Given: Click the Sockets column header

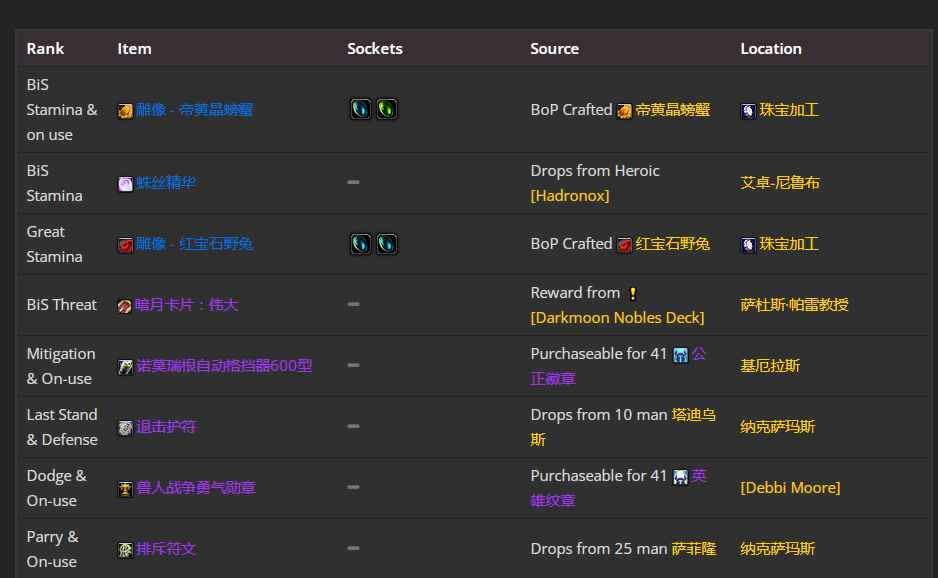Looking at the screenshot, I should point(374,48).
